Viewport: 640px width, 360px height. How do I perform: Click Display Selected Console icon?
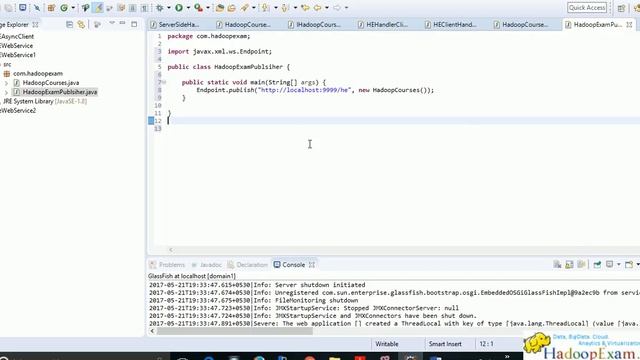(609, 264)
